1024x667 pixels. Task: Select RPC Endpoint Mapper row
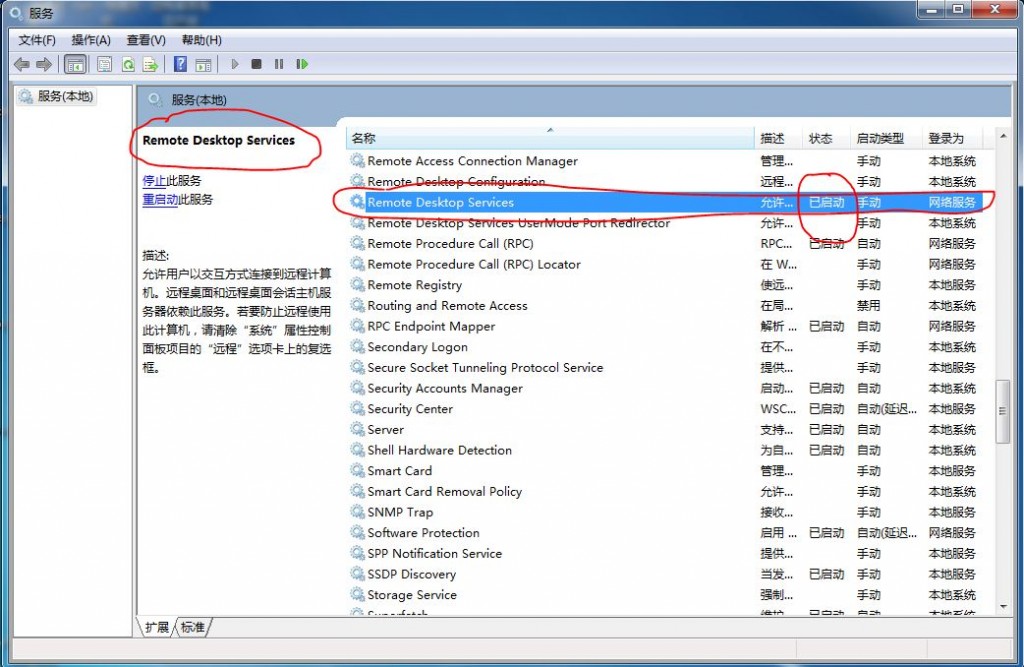point(664,326)
